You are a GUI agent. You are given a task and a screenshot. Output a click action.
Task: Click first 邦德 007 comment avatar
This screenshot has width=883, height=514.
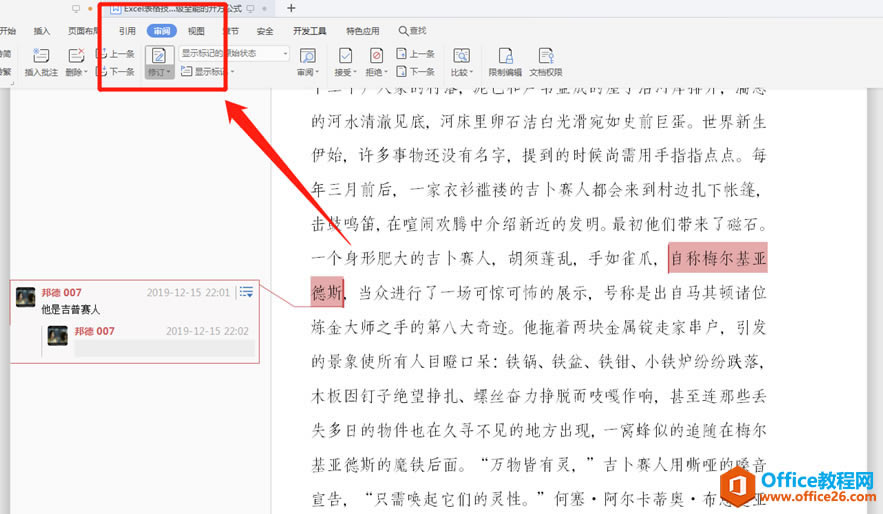25,297
